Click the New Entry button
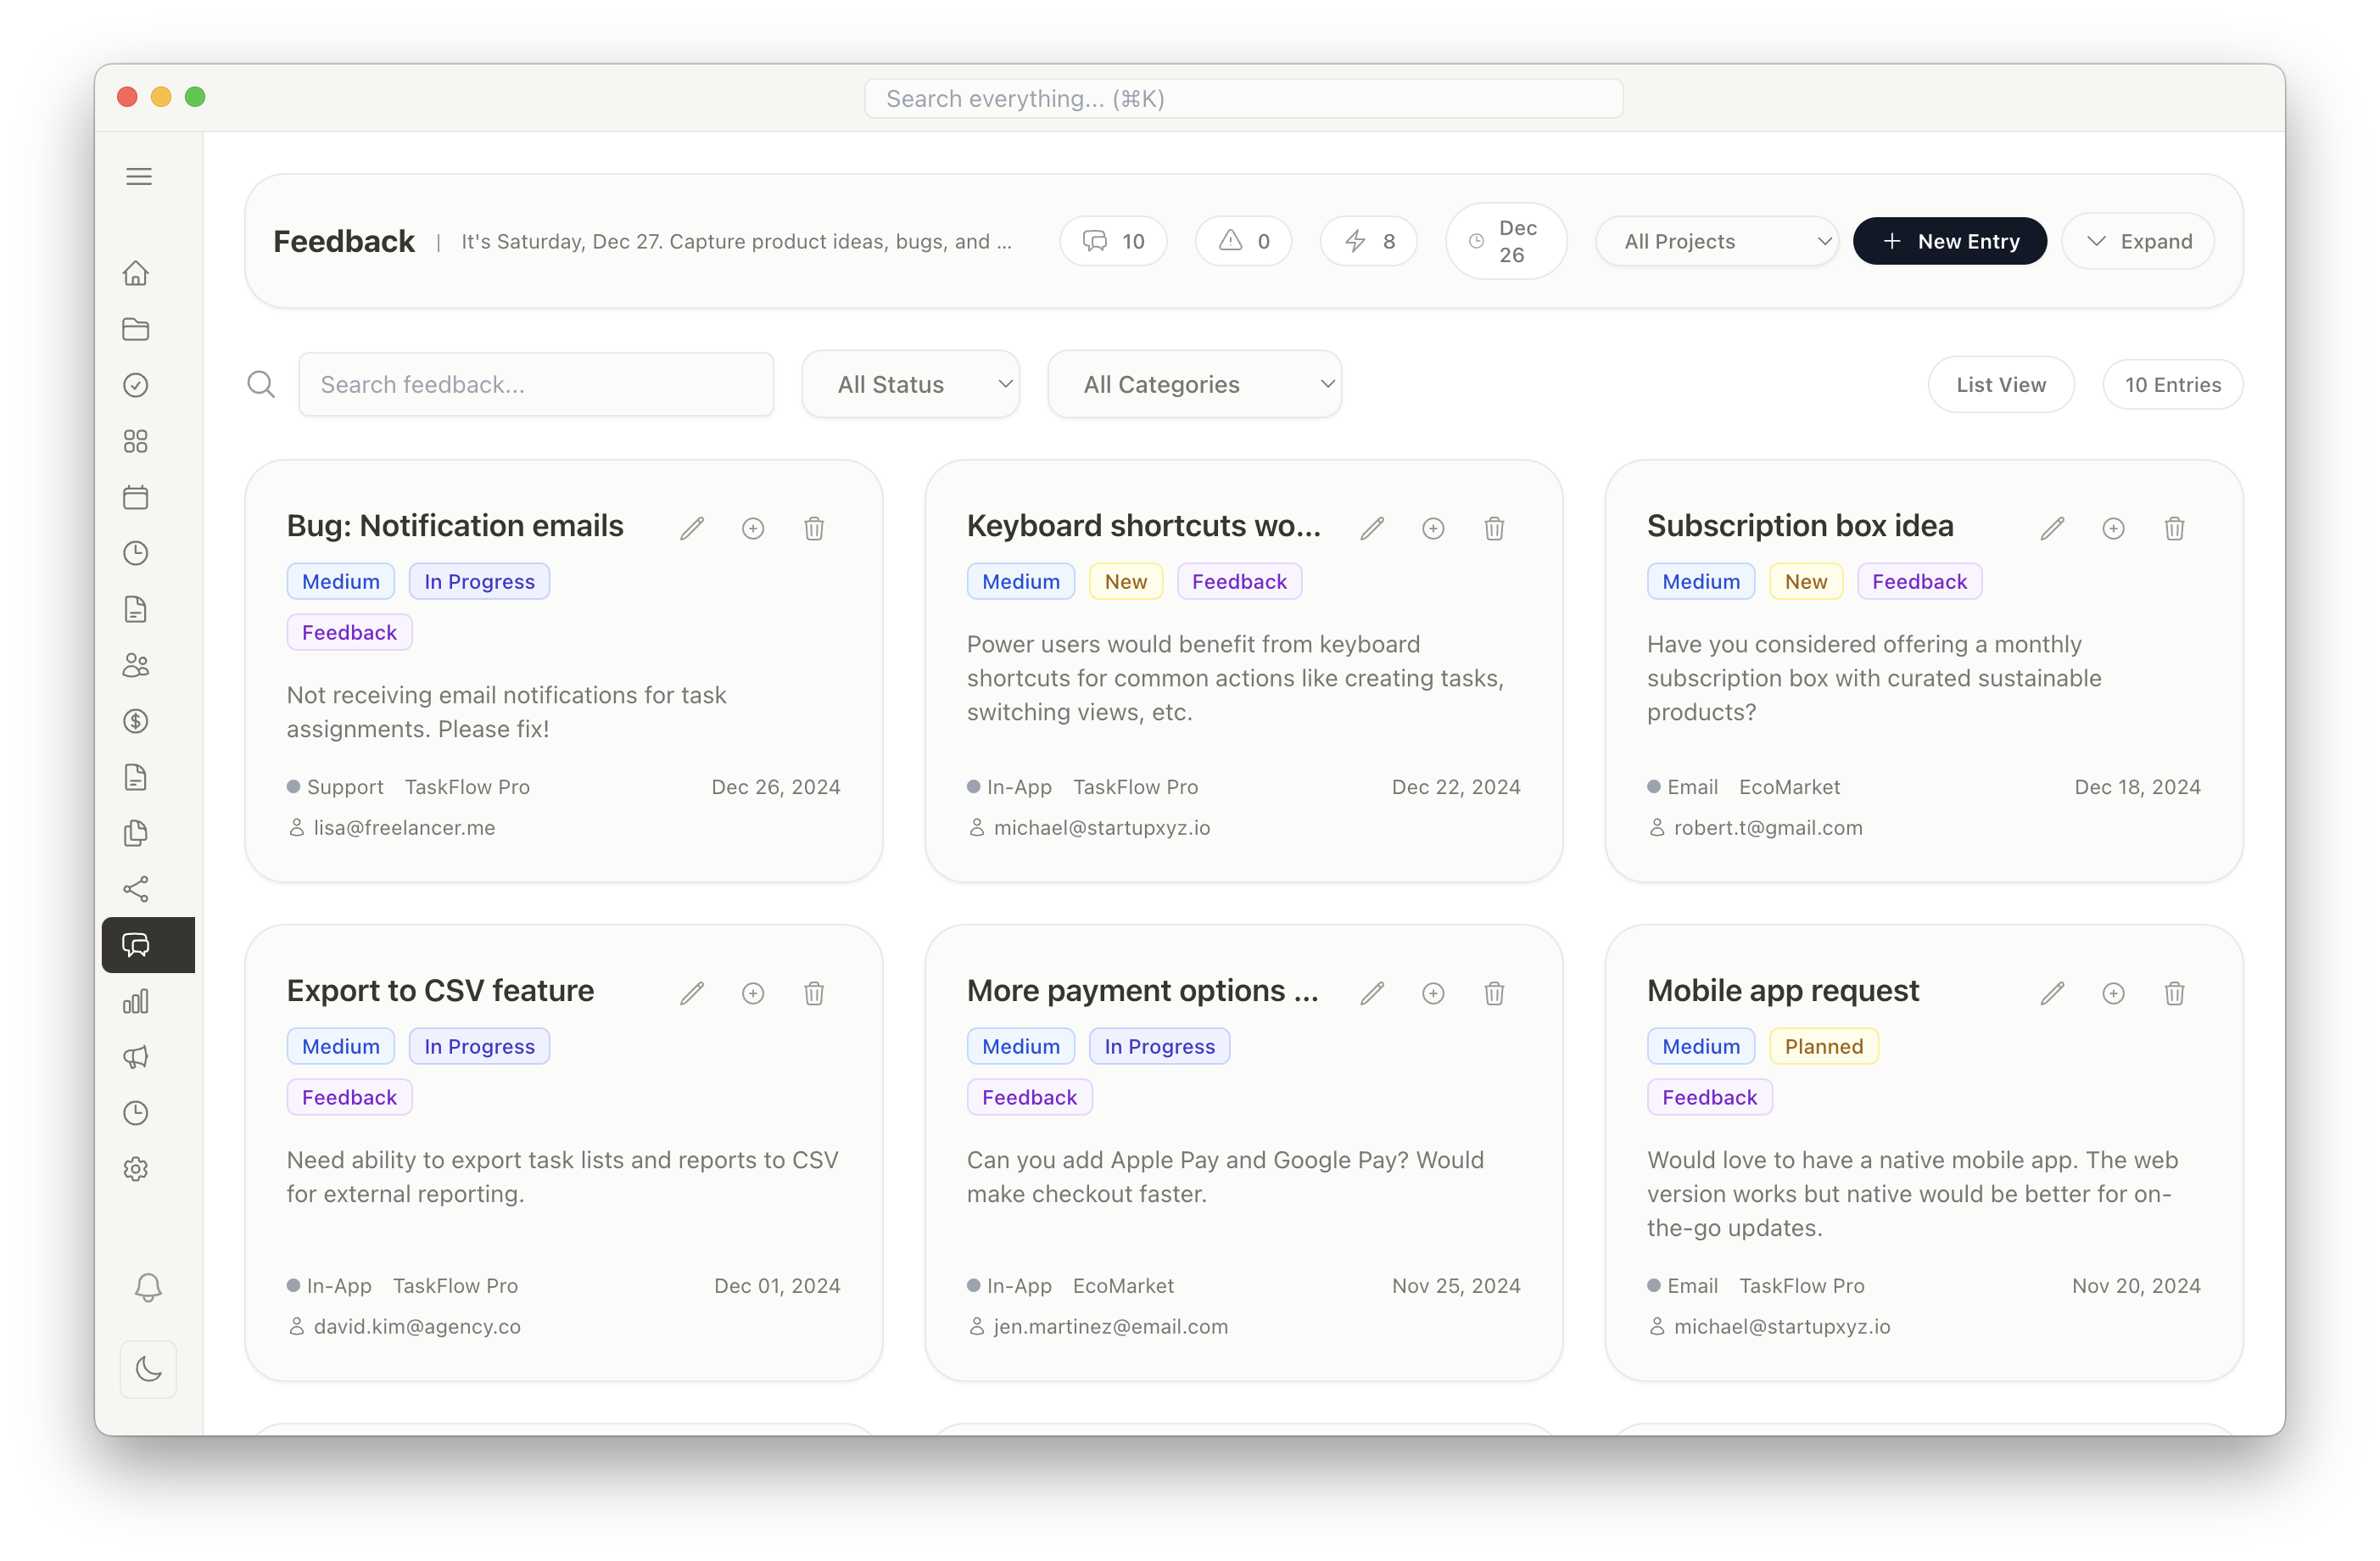 (x=1949, y=241)
